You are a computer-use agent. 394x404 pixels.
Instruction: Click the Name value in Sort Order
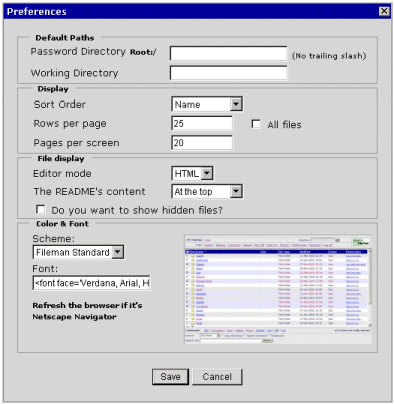click(188, 104)
